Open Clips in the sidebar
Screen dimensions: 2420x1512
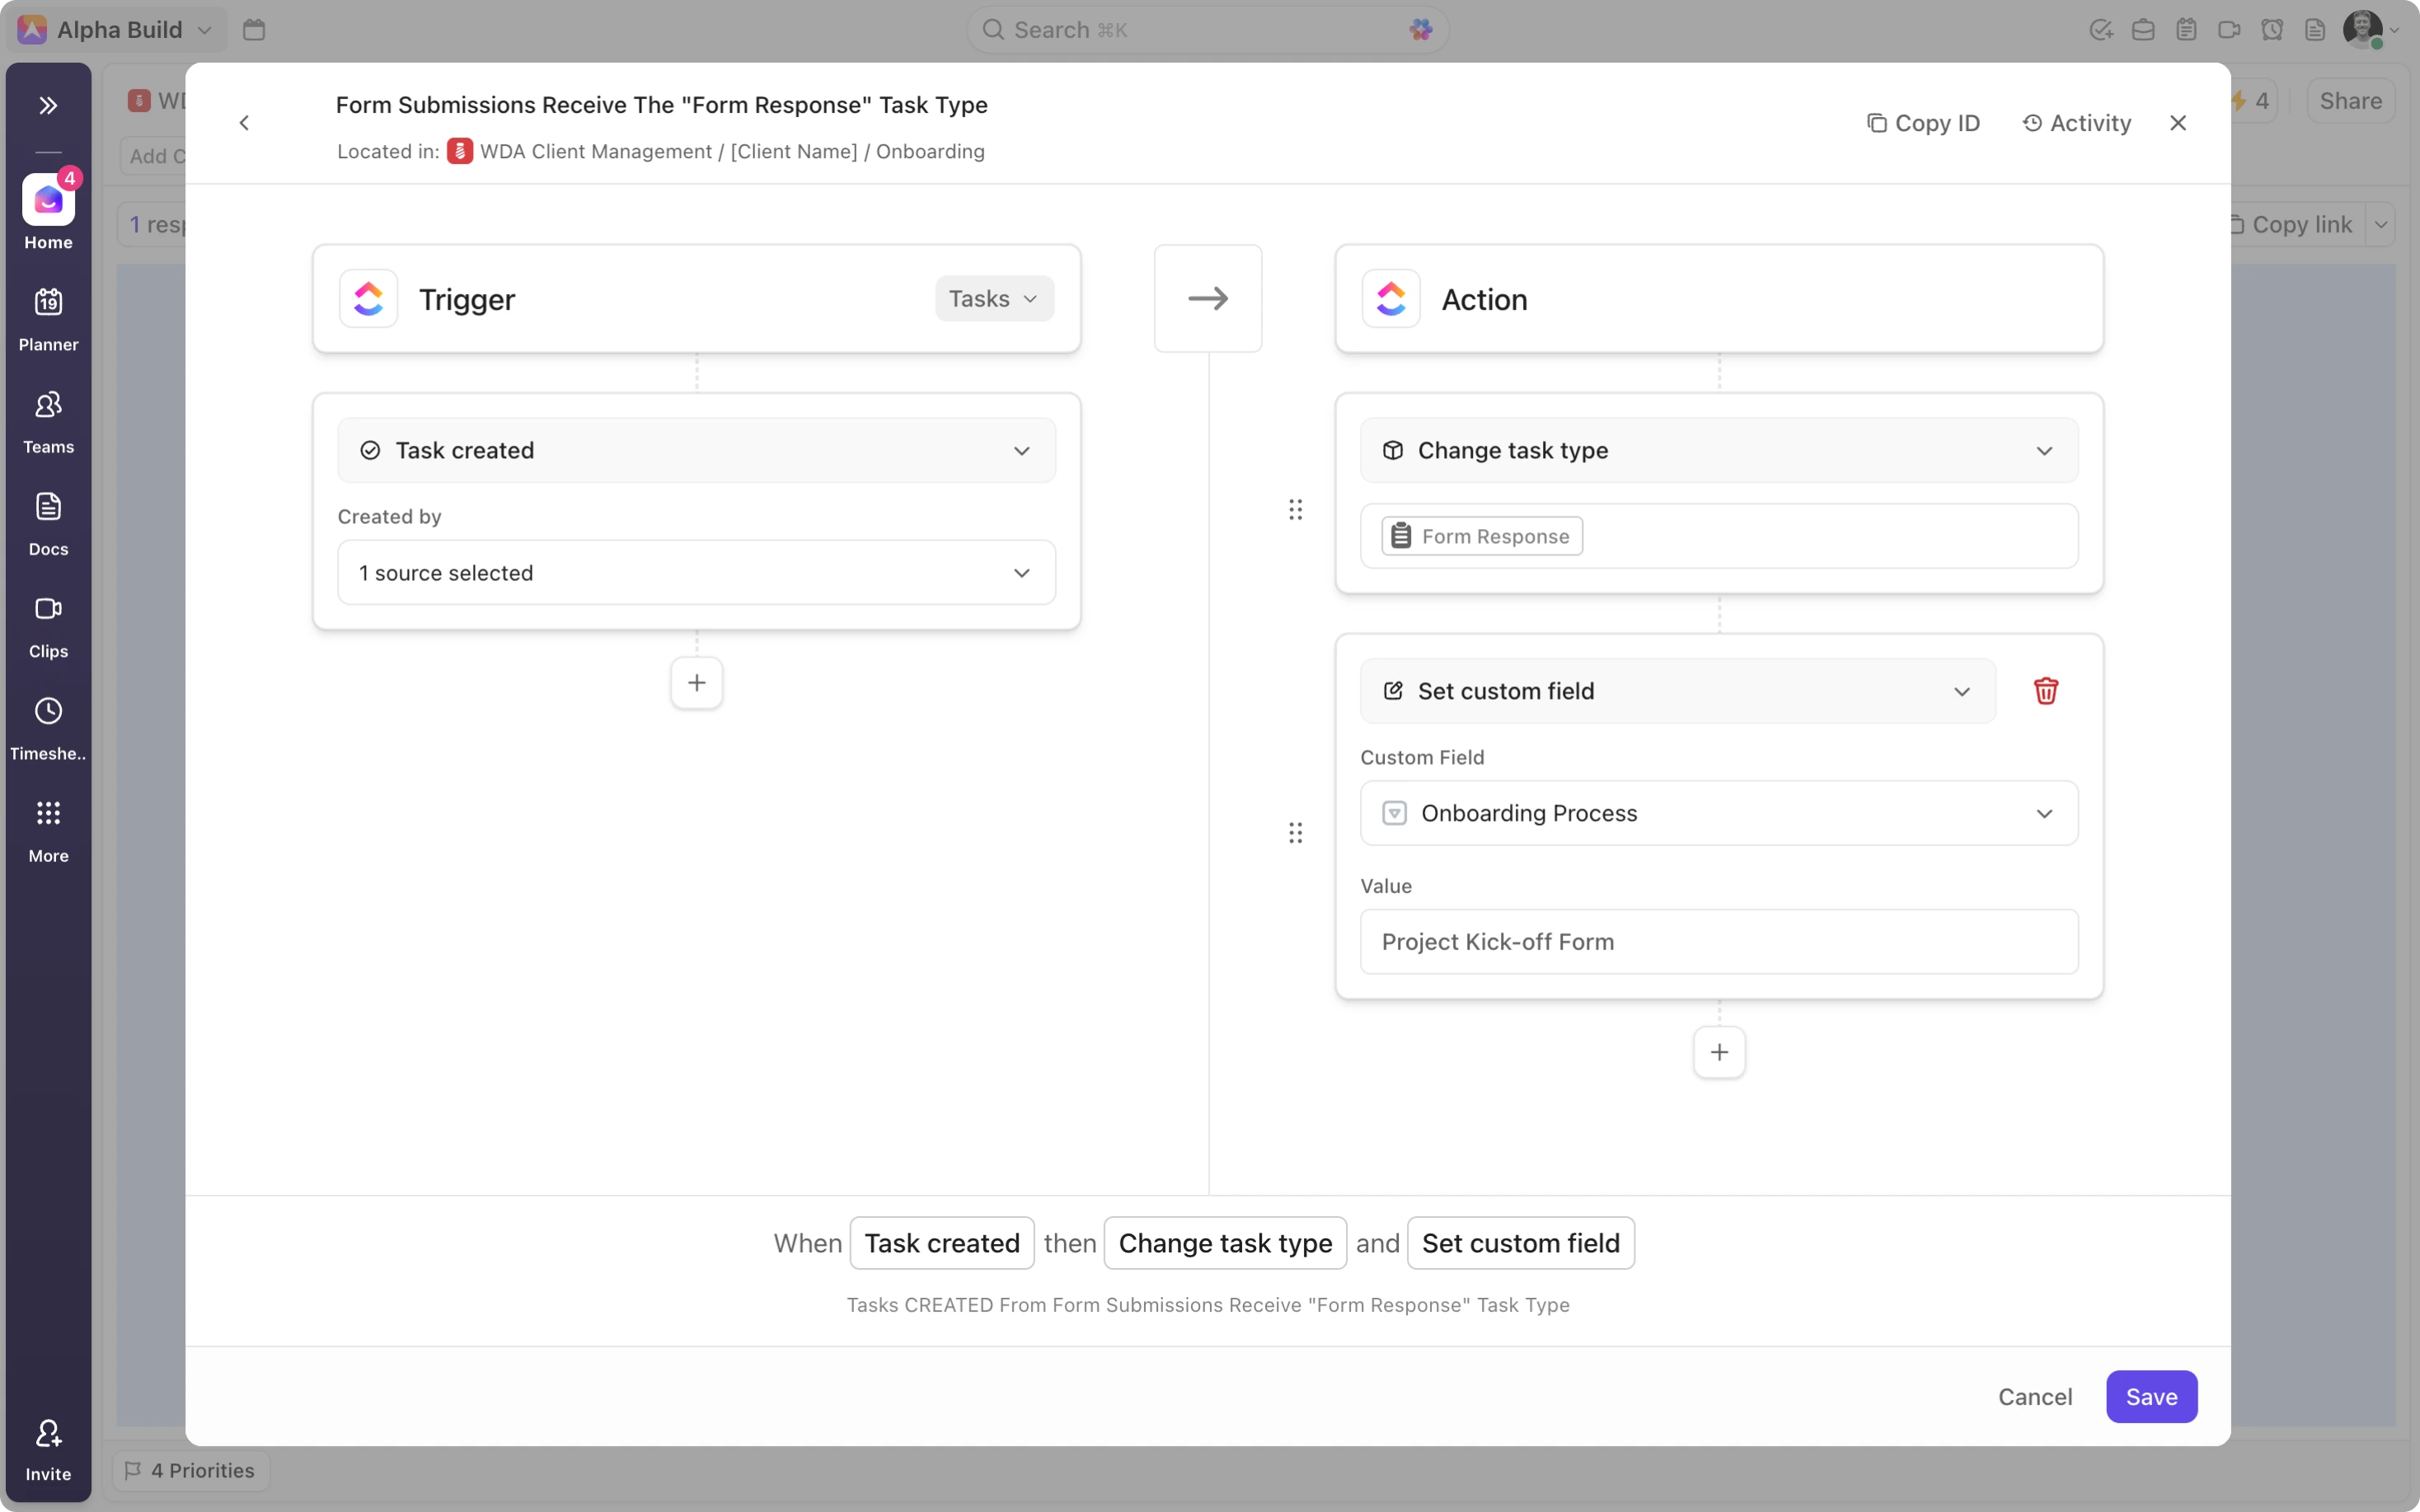[48, 625]
